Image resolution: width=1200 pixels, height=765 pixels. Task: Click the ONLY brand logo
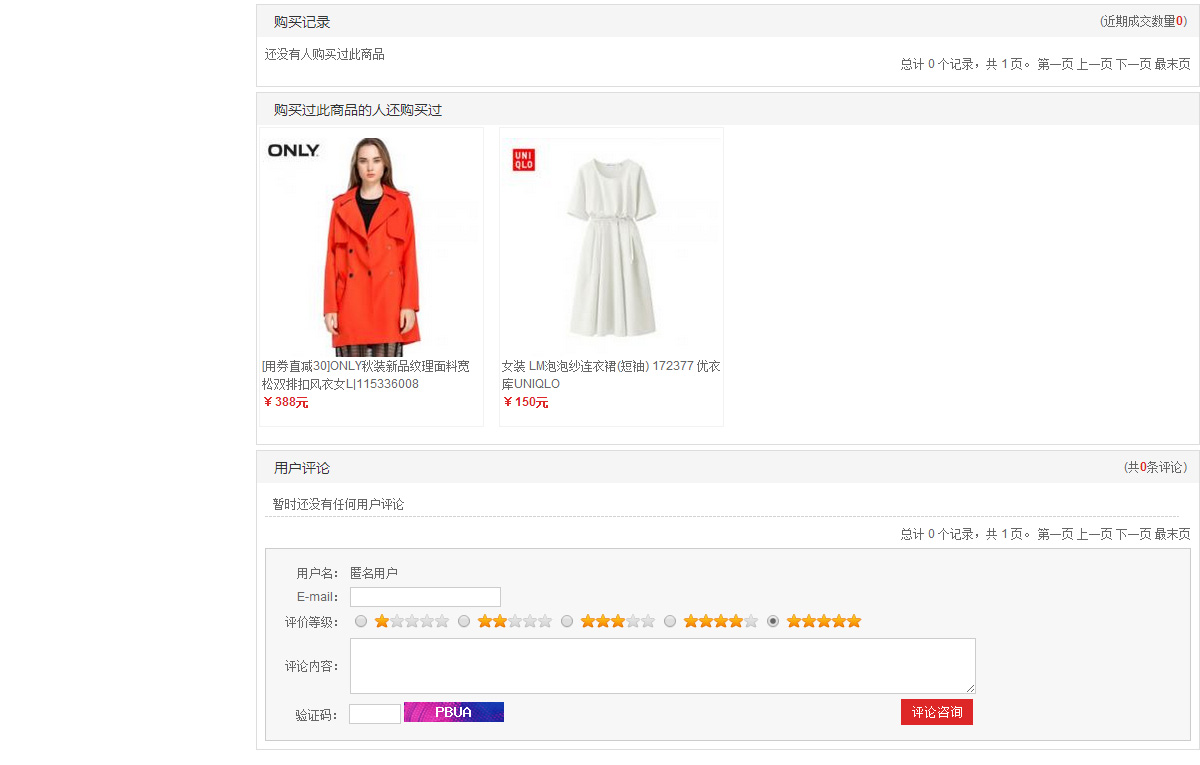click(x=293, y=151)
